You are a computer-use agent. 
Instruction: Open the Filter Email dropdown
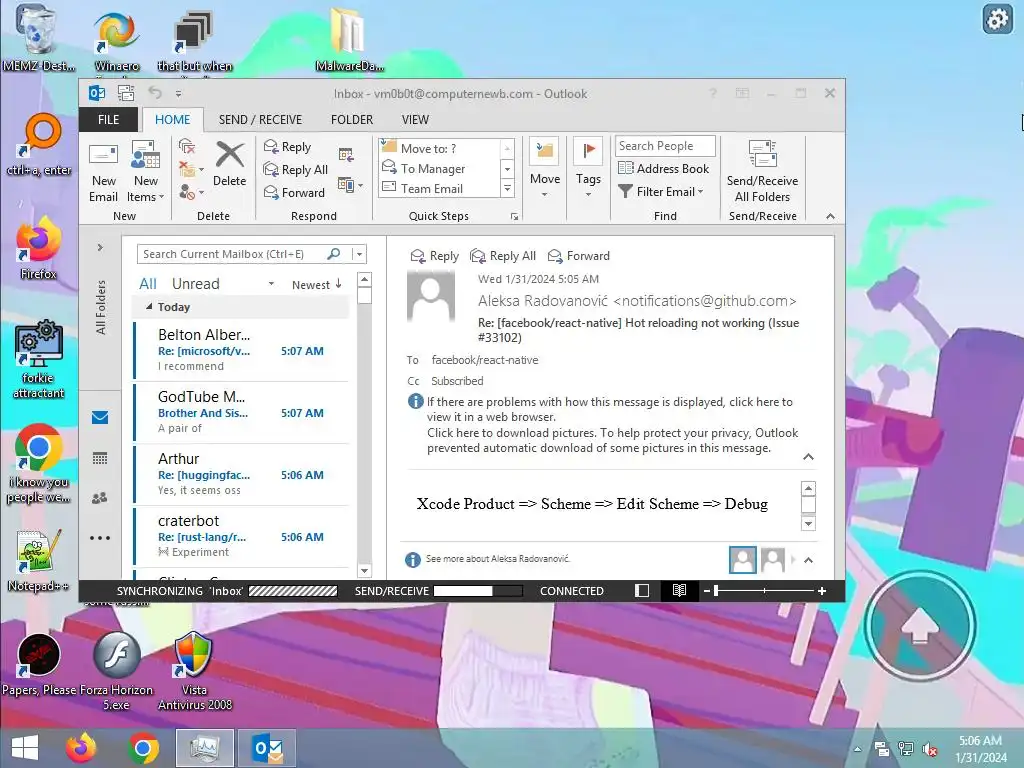point(661,191)
